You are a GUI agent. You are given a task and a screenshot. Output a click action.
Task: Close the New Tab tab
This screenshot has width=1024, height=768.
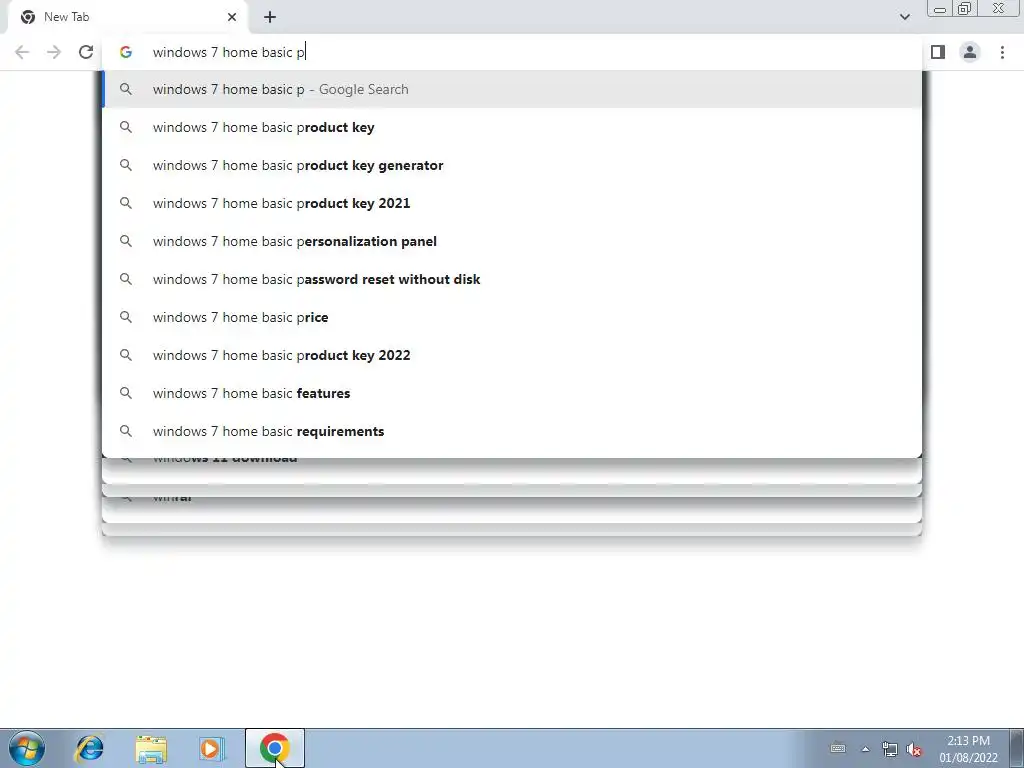coord(232,17)
